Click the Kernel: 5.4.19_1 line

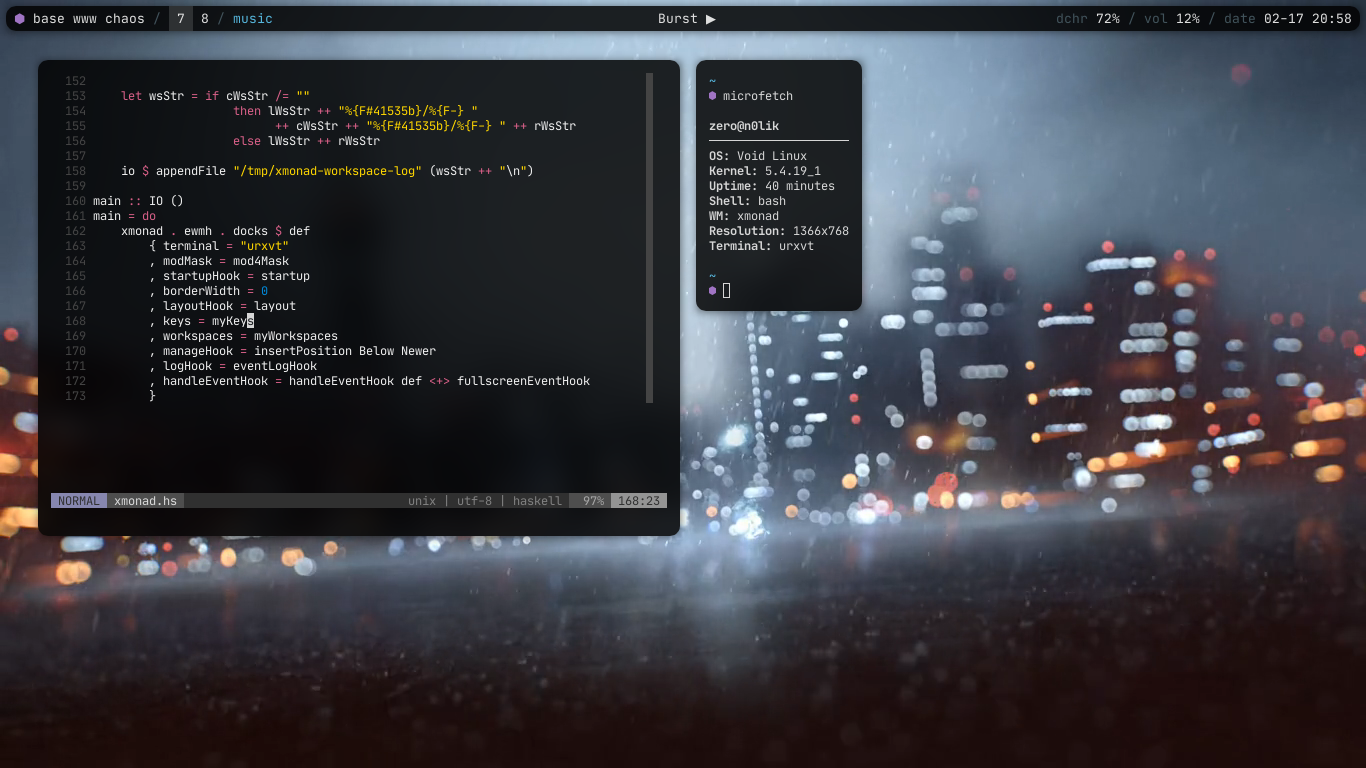765,171
